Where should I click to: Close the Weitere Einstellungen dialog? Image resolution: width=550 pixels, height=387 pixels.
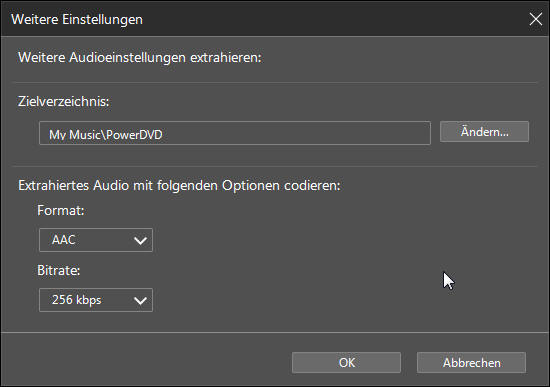(536, 19)
